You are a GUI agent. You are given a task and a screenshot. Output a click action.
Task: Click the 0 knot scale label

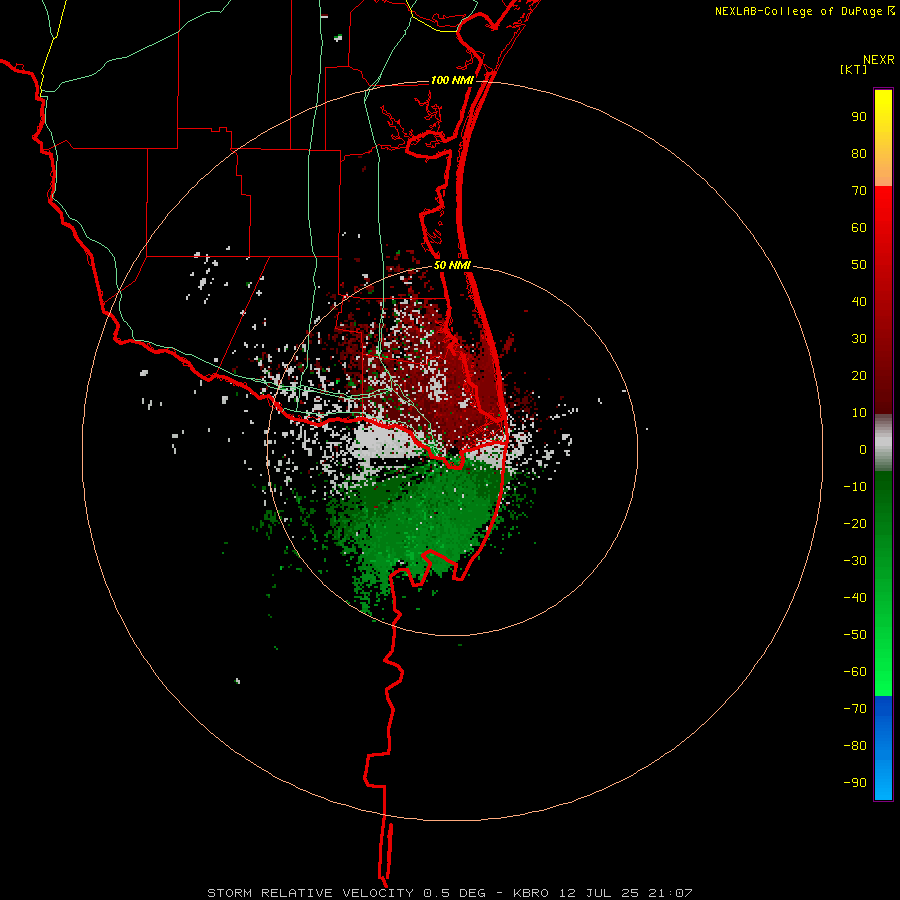pos(863,449)
